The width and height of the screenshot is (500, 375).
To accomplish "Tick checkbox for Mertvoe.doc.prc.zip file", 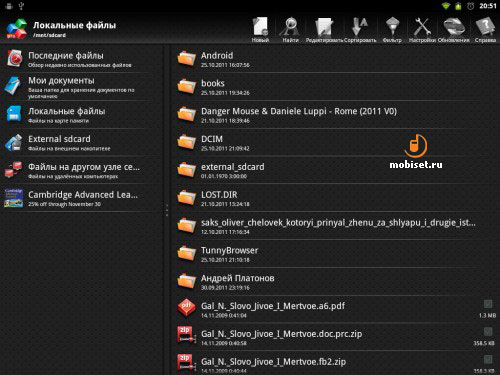I will (488, 331).
